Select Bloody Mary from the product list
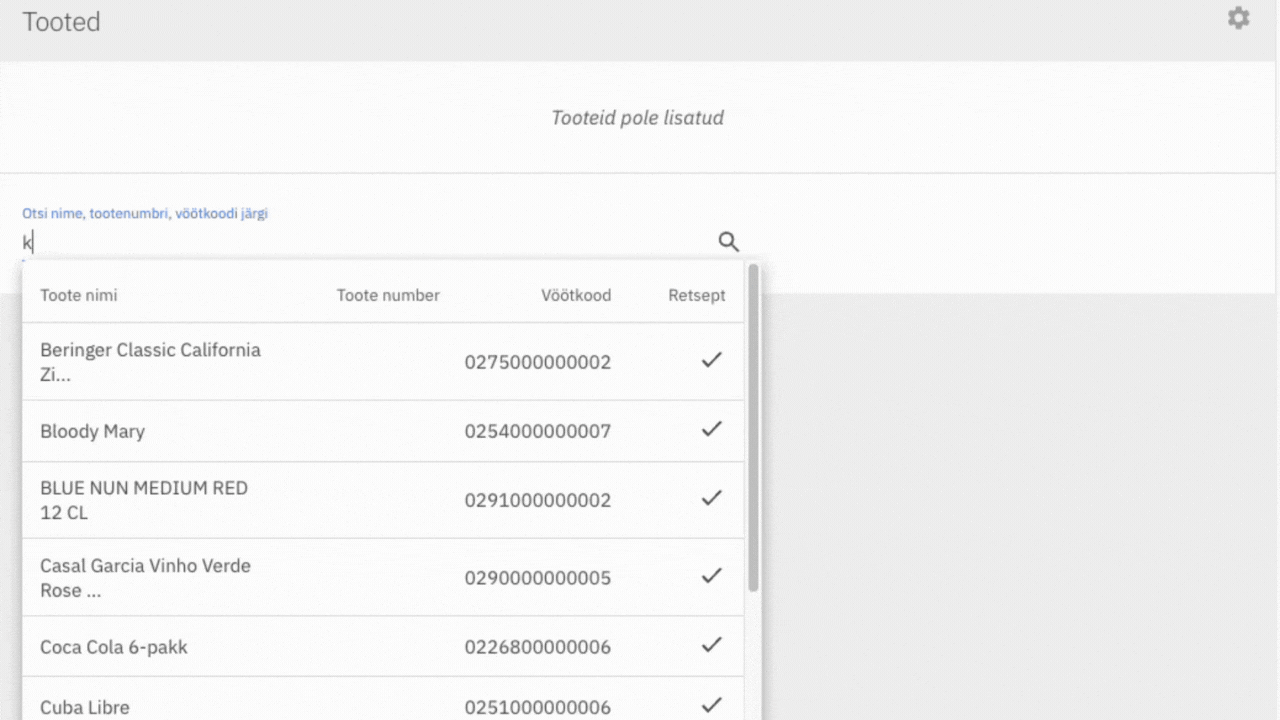 coord(93,431)
